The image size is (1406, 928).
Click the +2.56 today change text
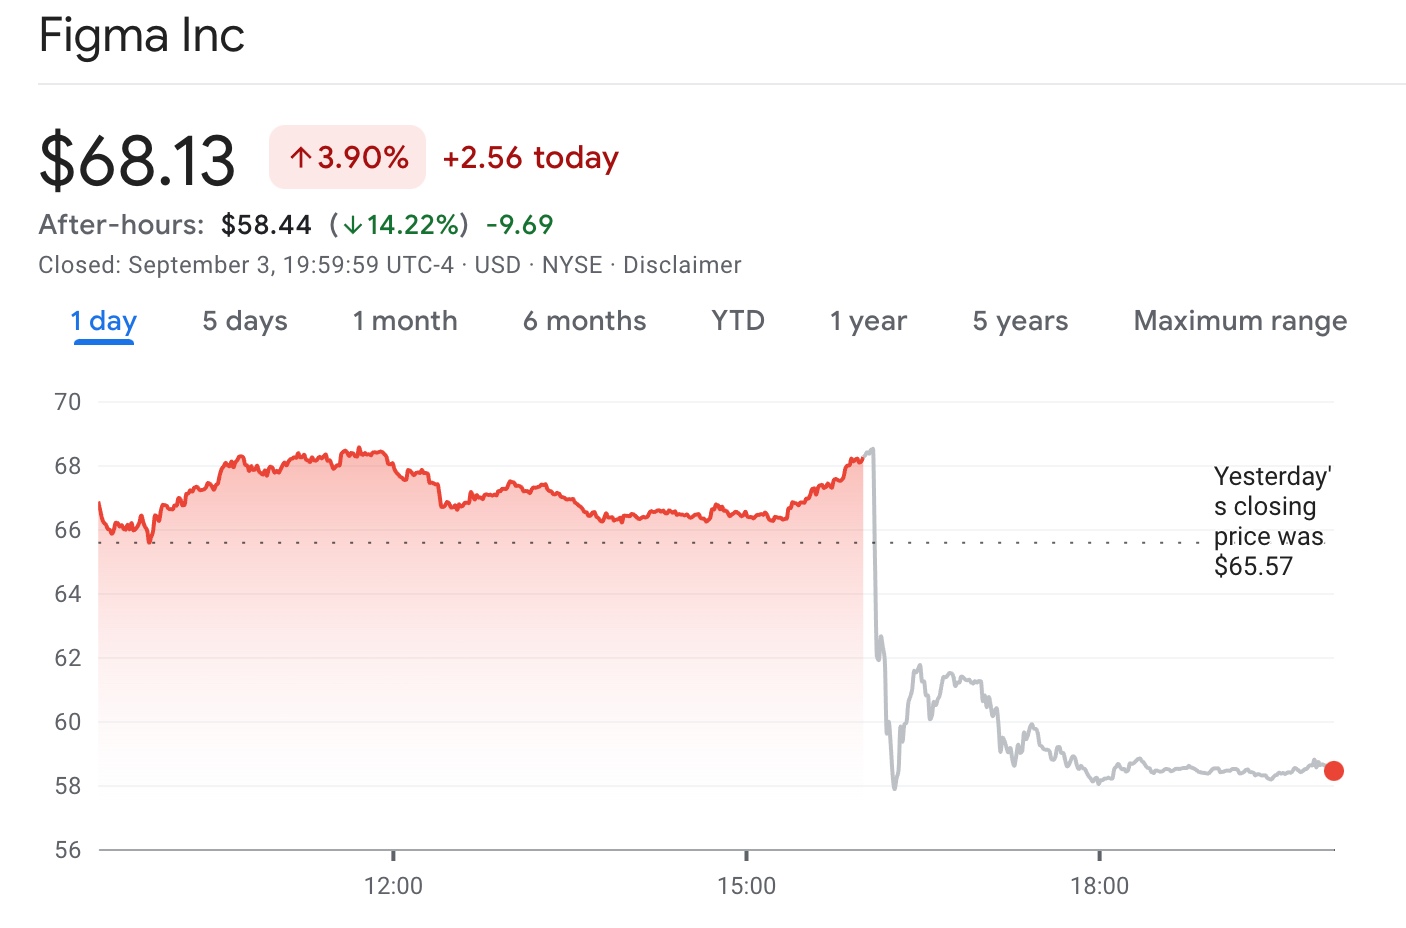pos(530,158)
